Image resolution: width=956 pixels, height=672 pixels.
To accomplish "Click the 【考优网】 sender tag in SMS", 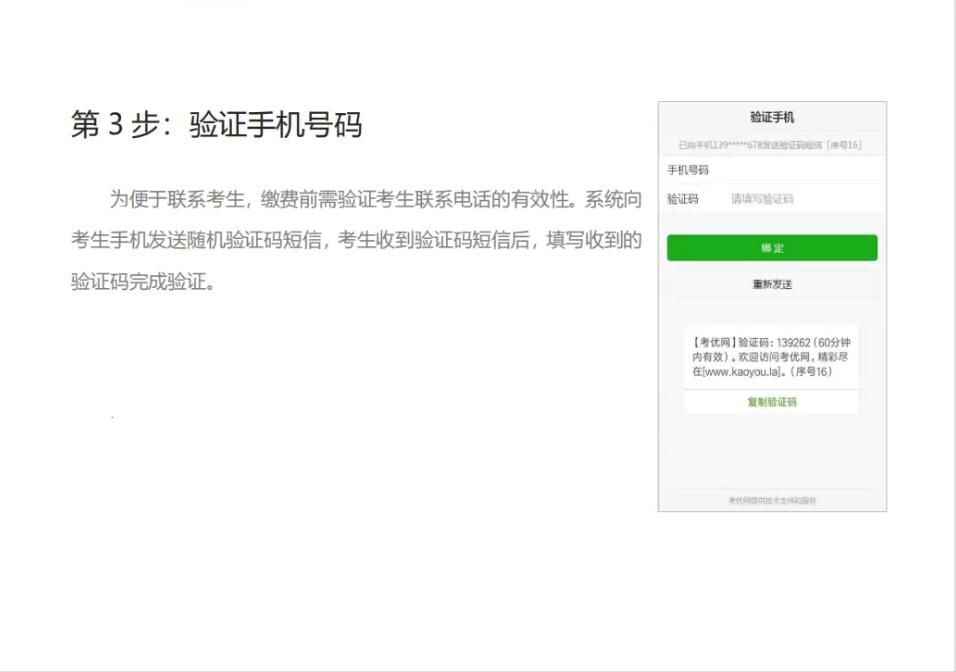I will pos(714,341).
